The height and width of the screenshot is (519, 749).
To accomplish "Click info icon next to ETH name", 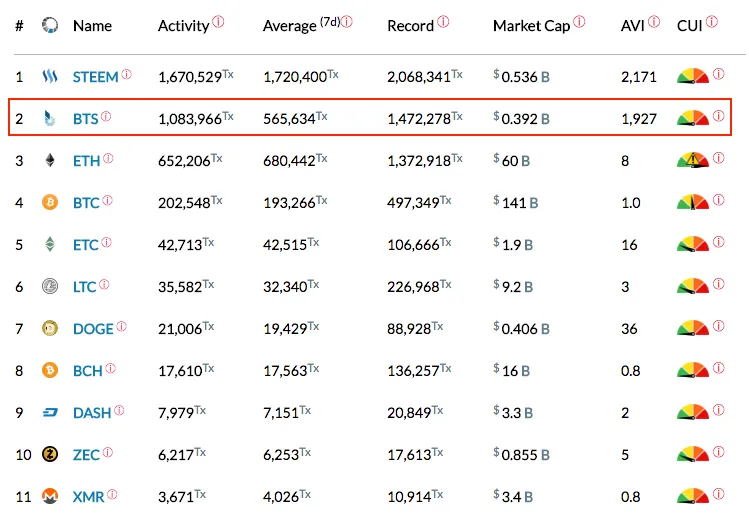I will [x=108, y=158].
